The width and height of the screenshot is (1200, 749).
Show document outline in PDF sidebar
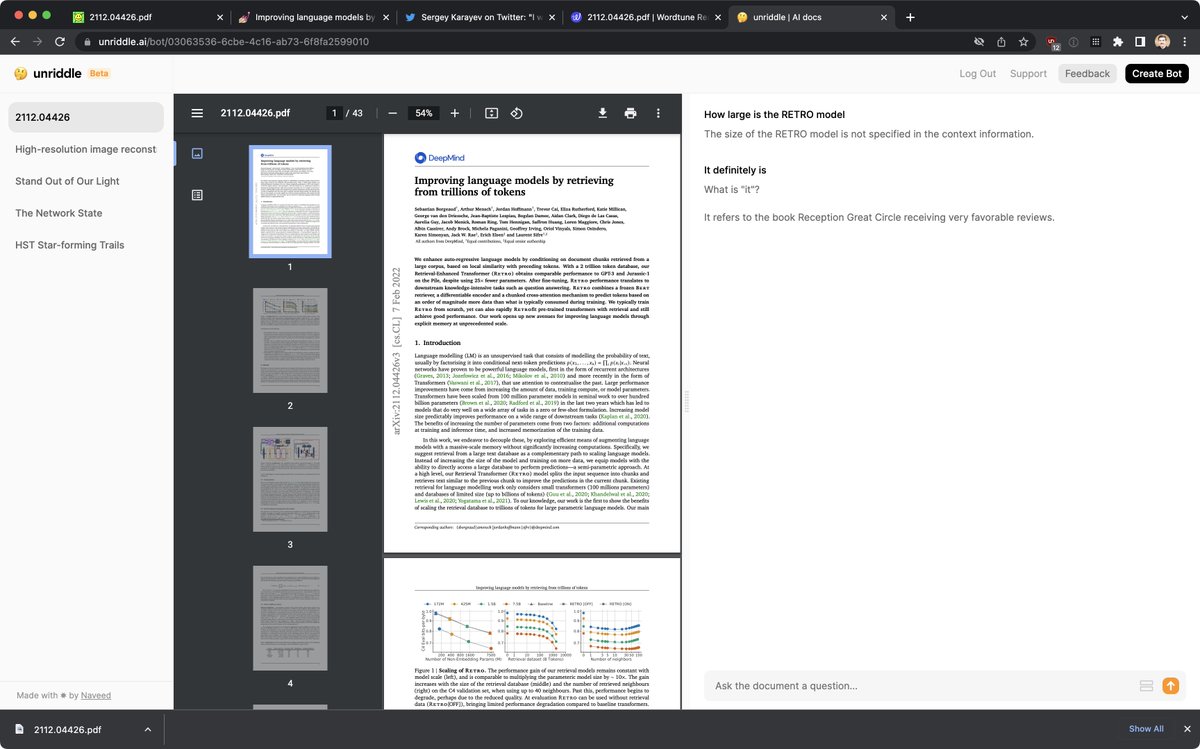click(197, 195)
